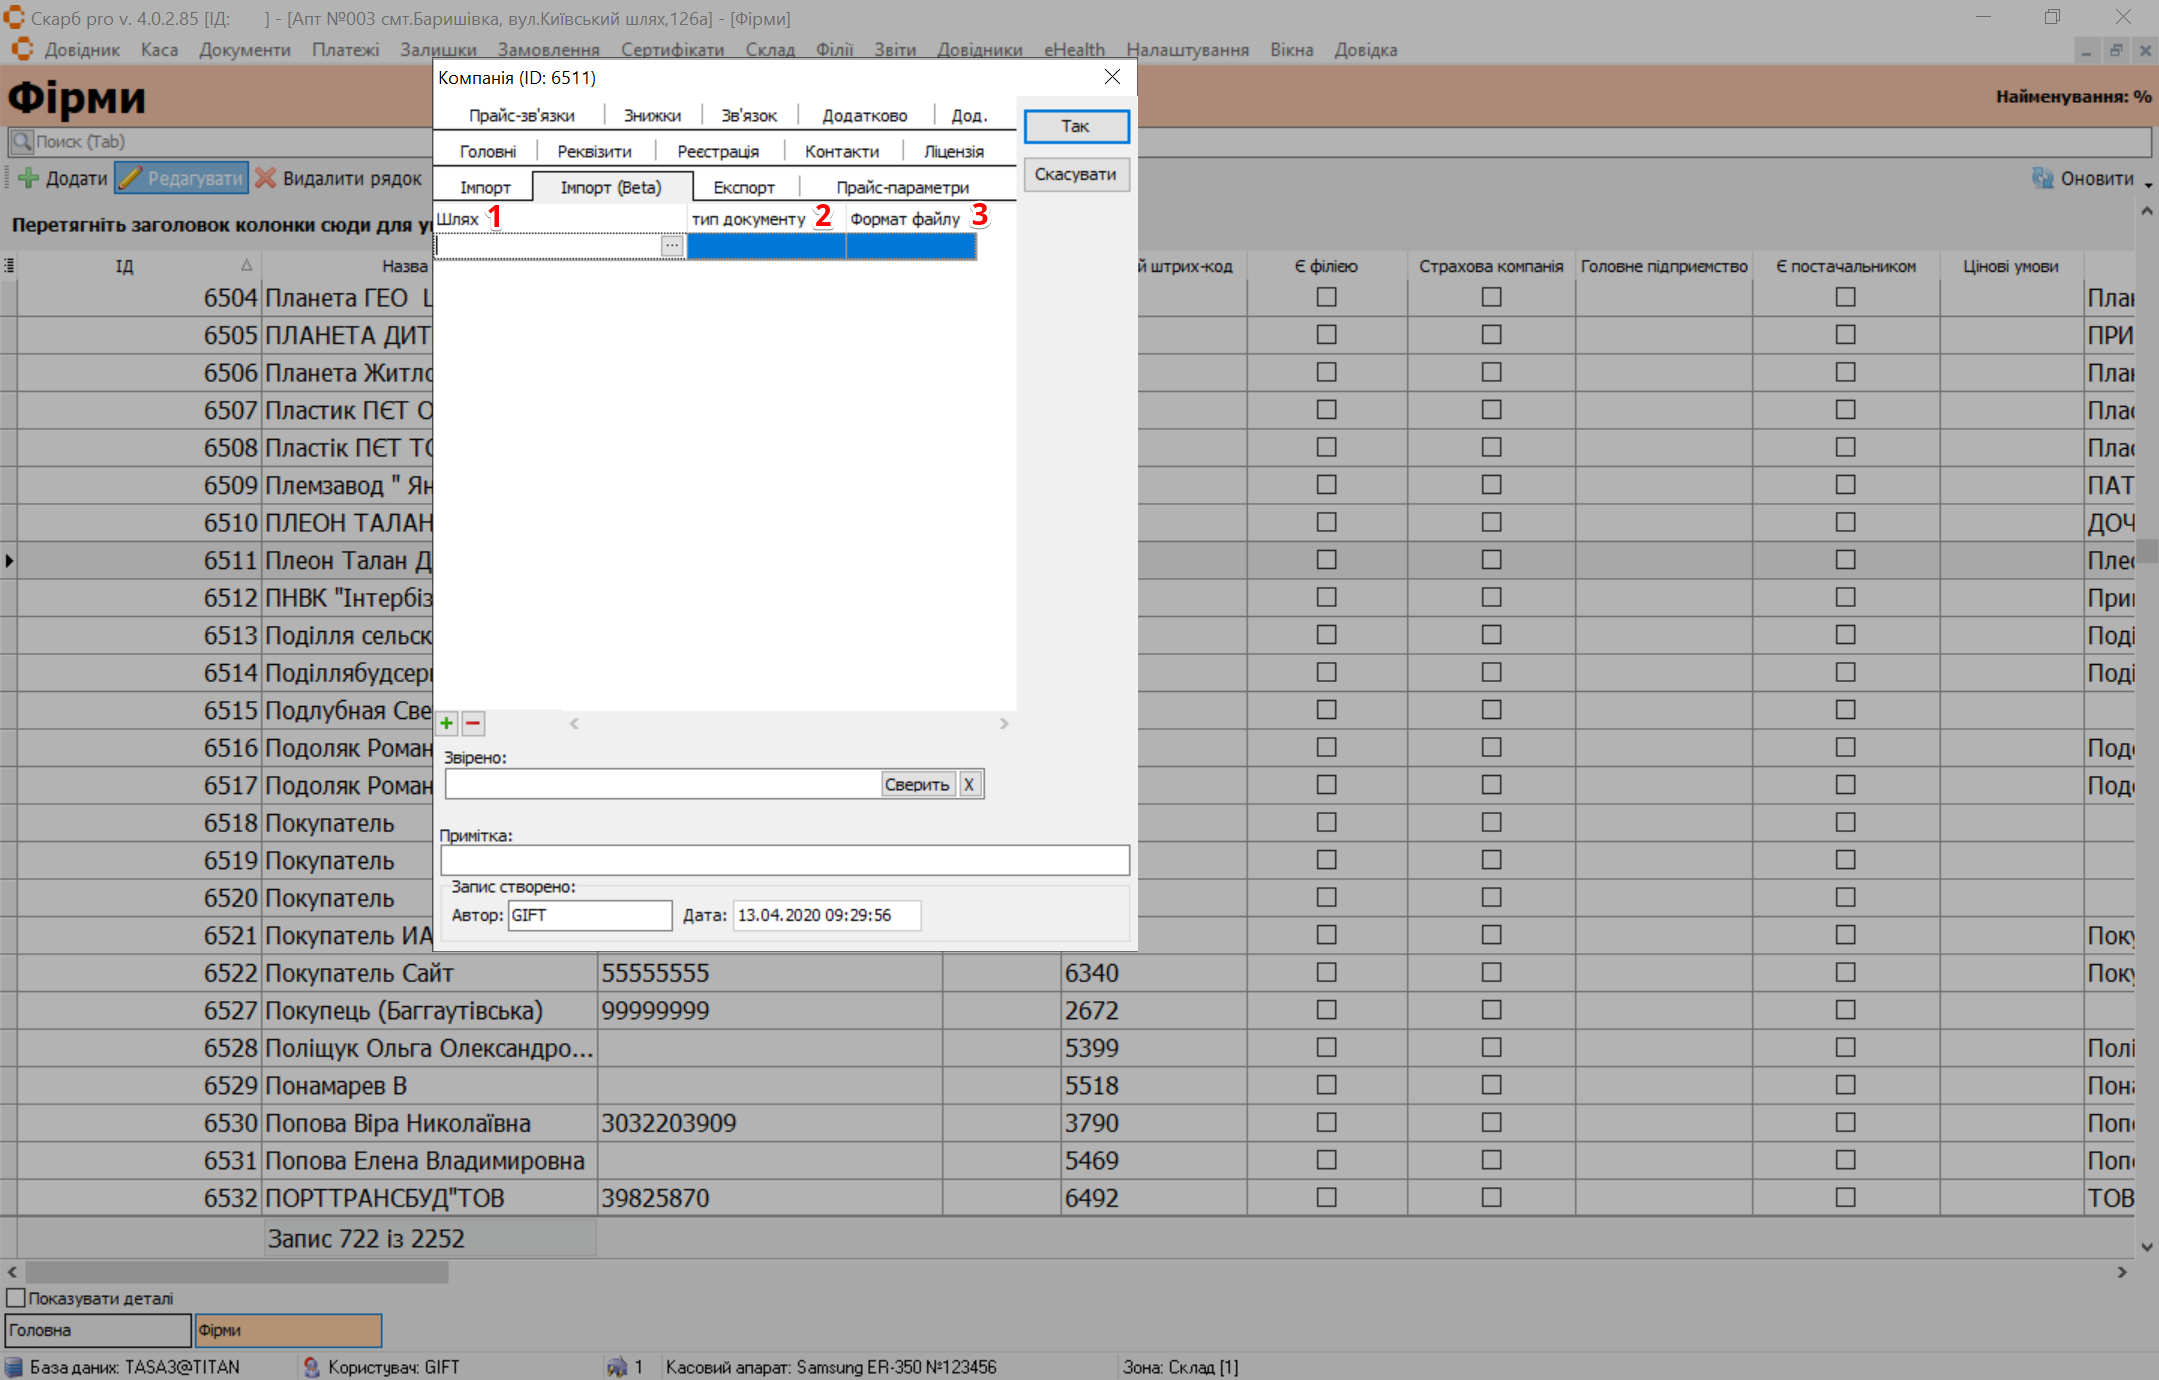Screen dimensions: 2159x1380
Task: Click the search magnifier icon in the Поиск field
Action: 22,141
